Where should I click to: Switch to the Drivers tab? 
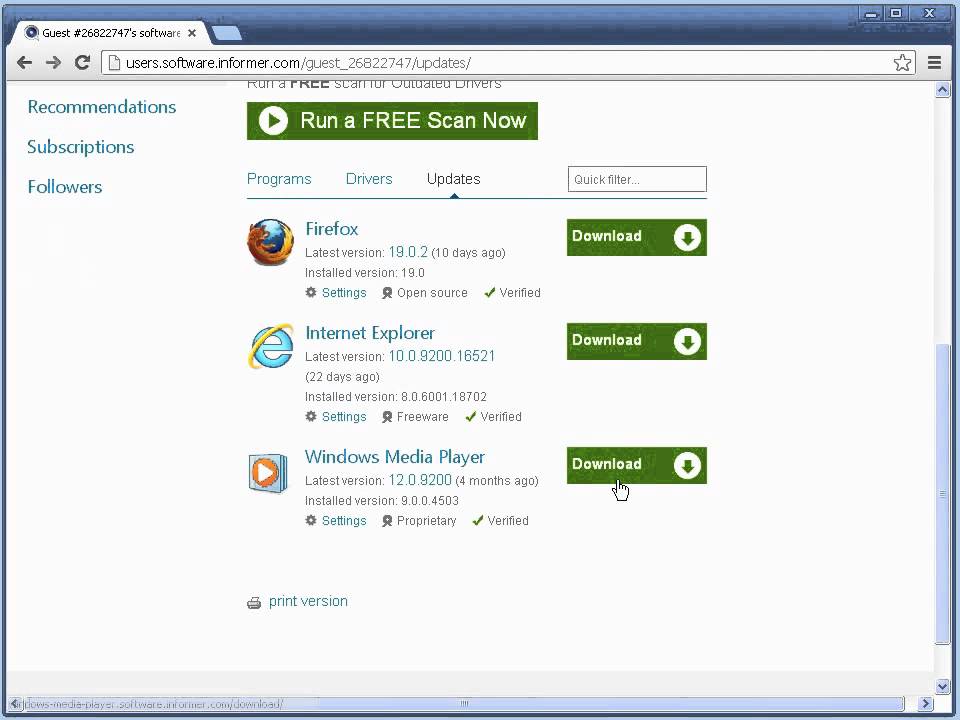369,179
